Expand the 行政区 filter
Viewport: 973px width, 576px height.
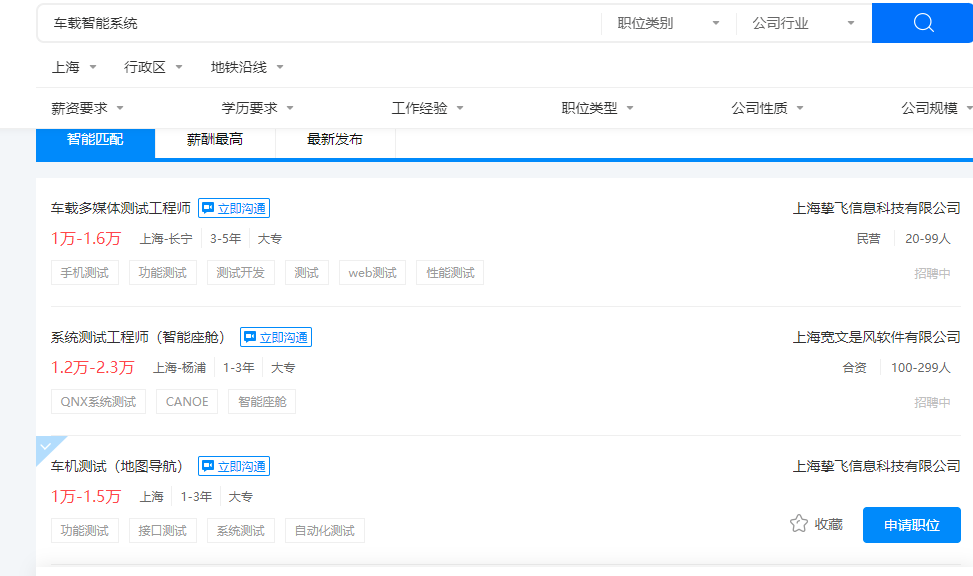click(153, 67)
